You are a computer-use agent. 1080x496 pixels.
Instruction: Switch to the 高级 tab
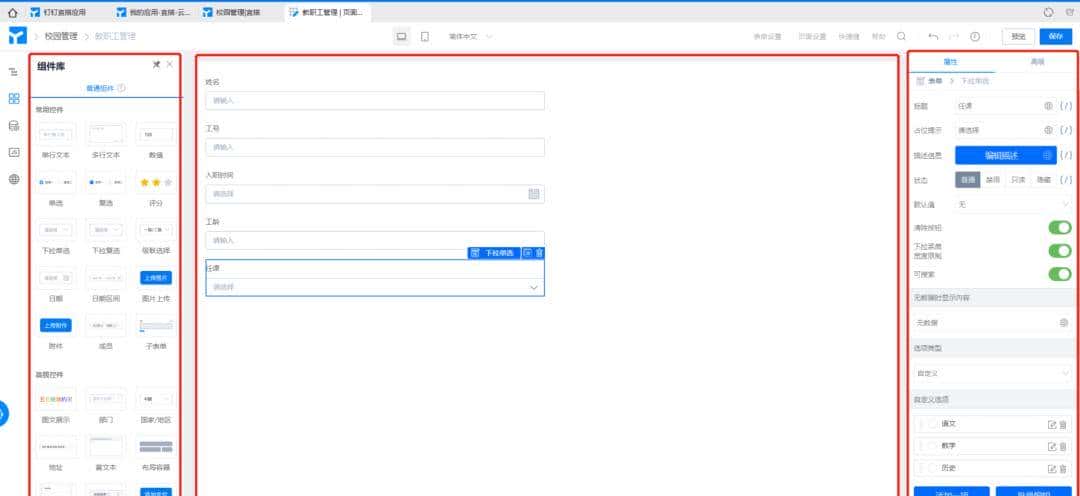point(1037,62)
